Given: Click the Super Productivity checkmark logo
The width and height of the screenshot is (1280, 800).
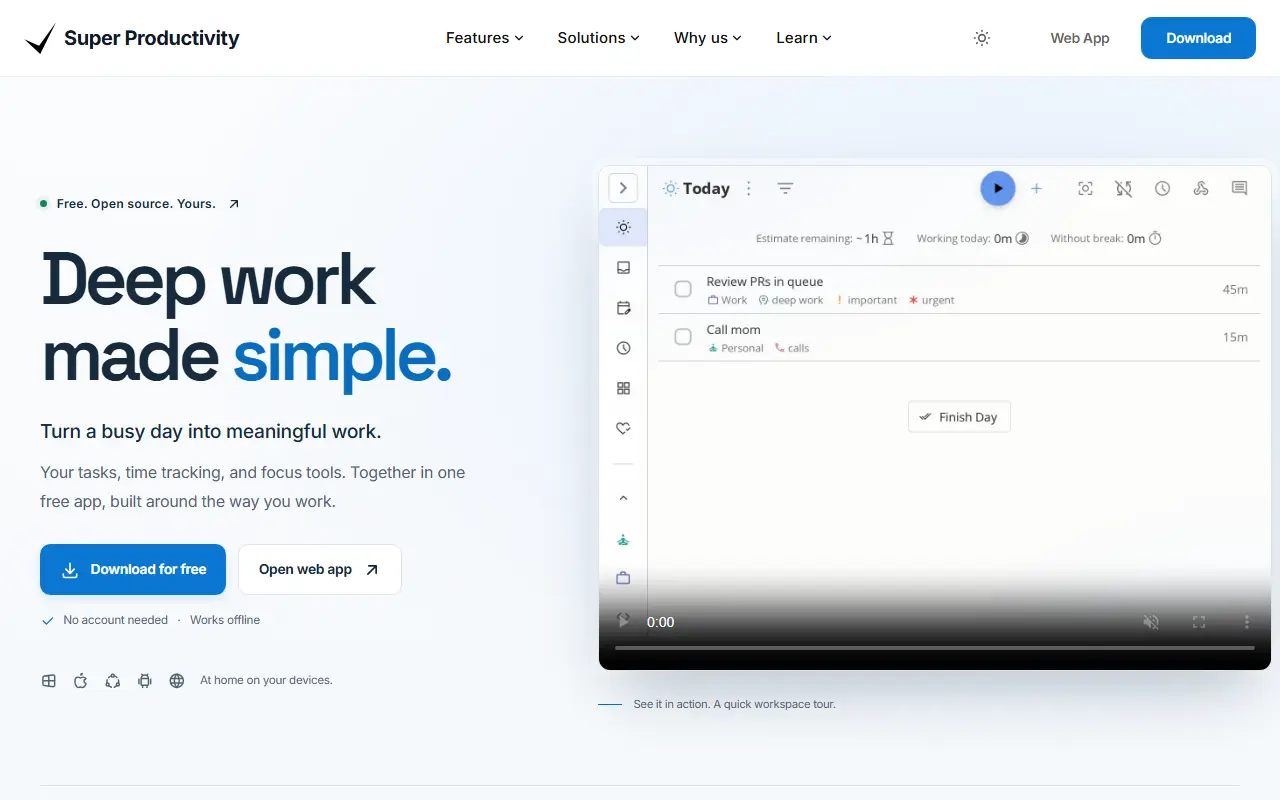Looking at the screenshot, I should (x=40, y=39).
